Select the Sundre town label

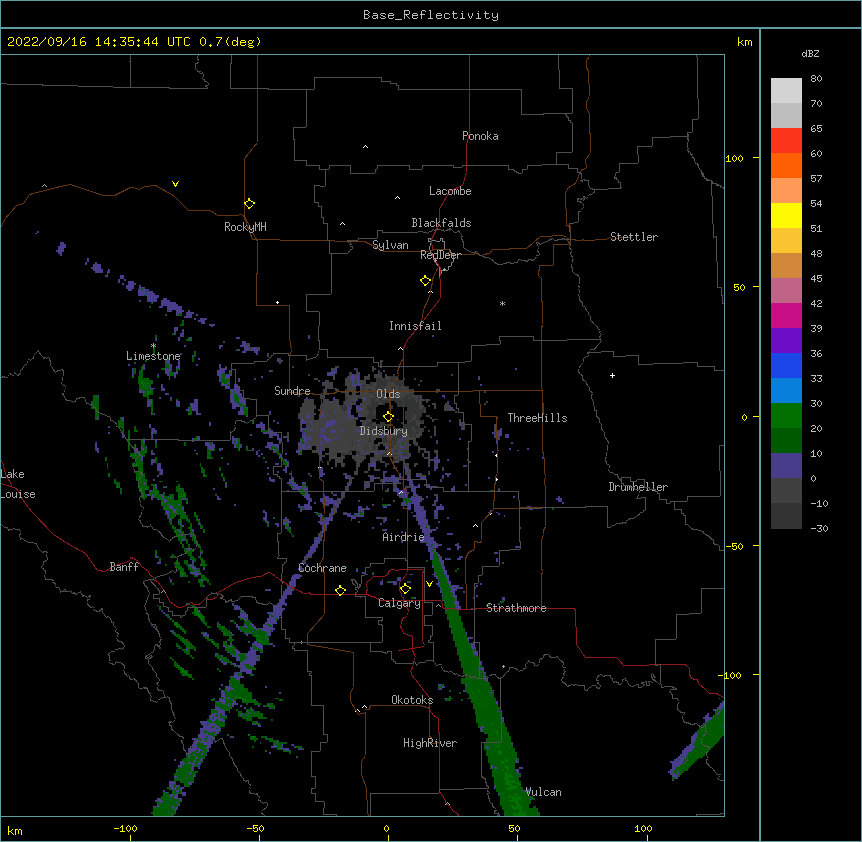(x=292, y=391)
